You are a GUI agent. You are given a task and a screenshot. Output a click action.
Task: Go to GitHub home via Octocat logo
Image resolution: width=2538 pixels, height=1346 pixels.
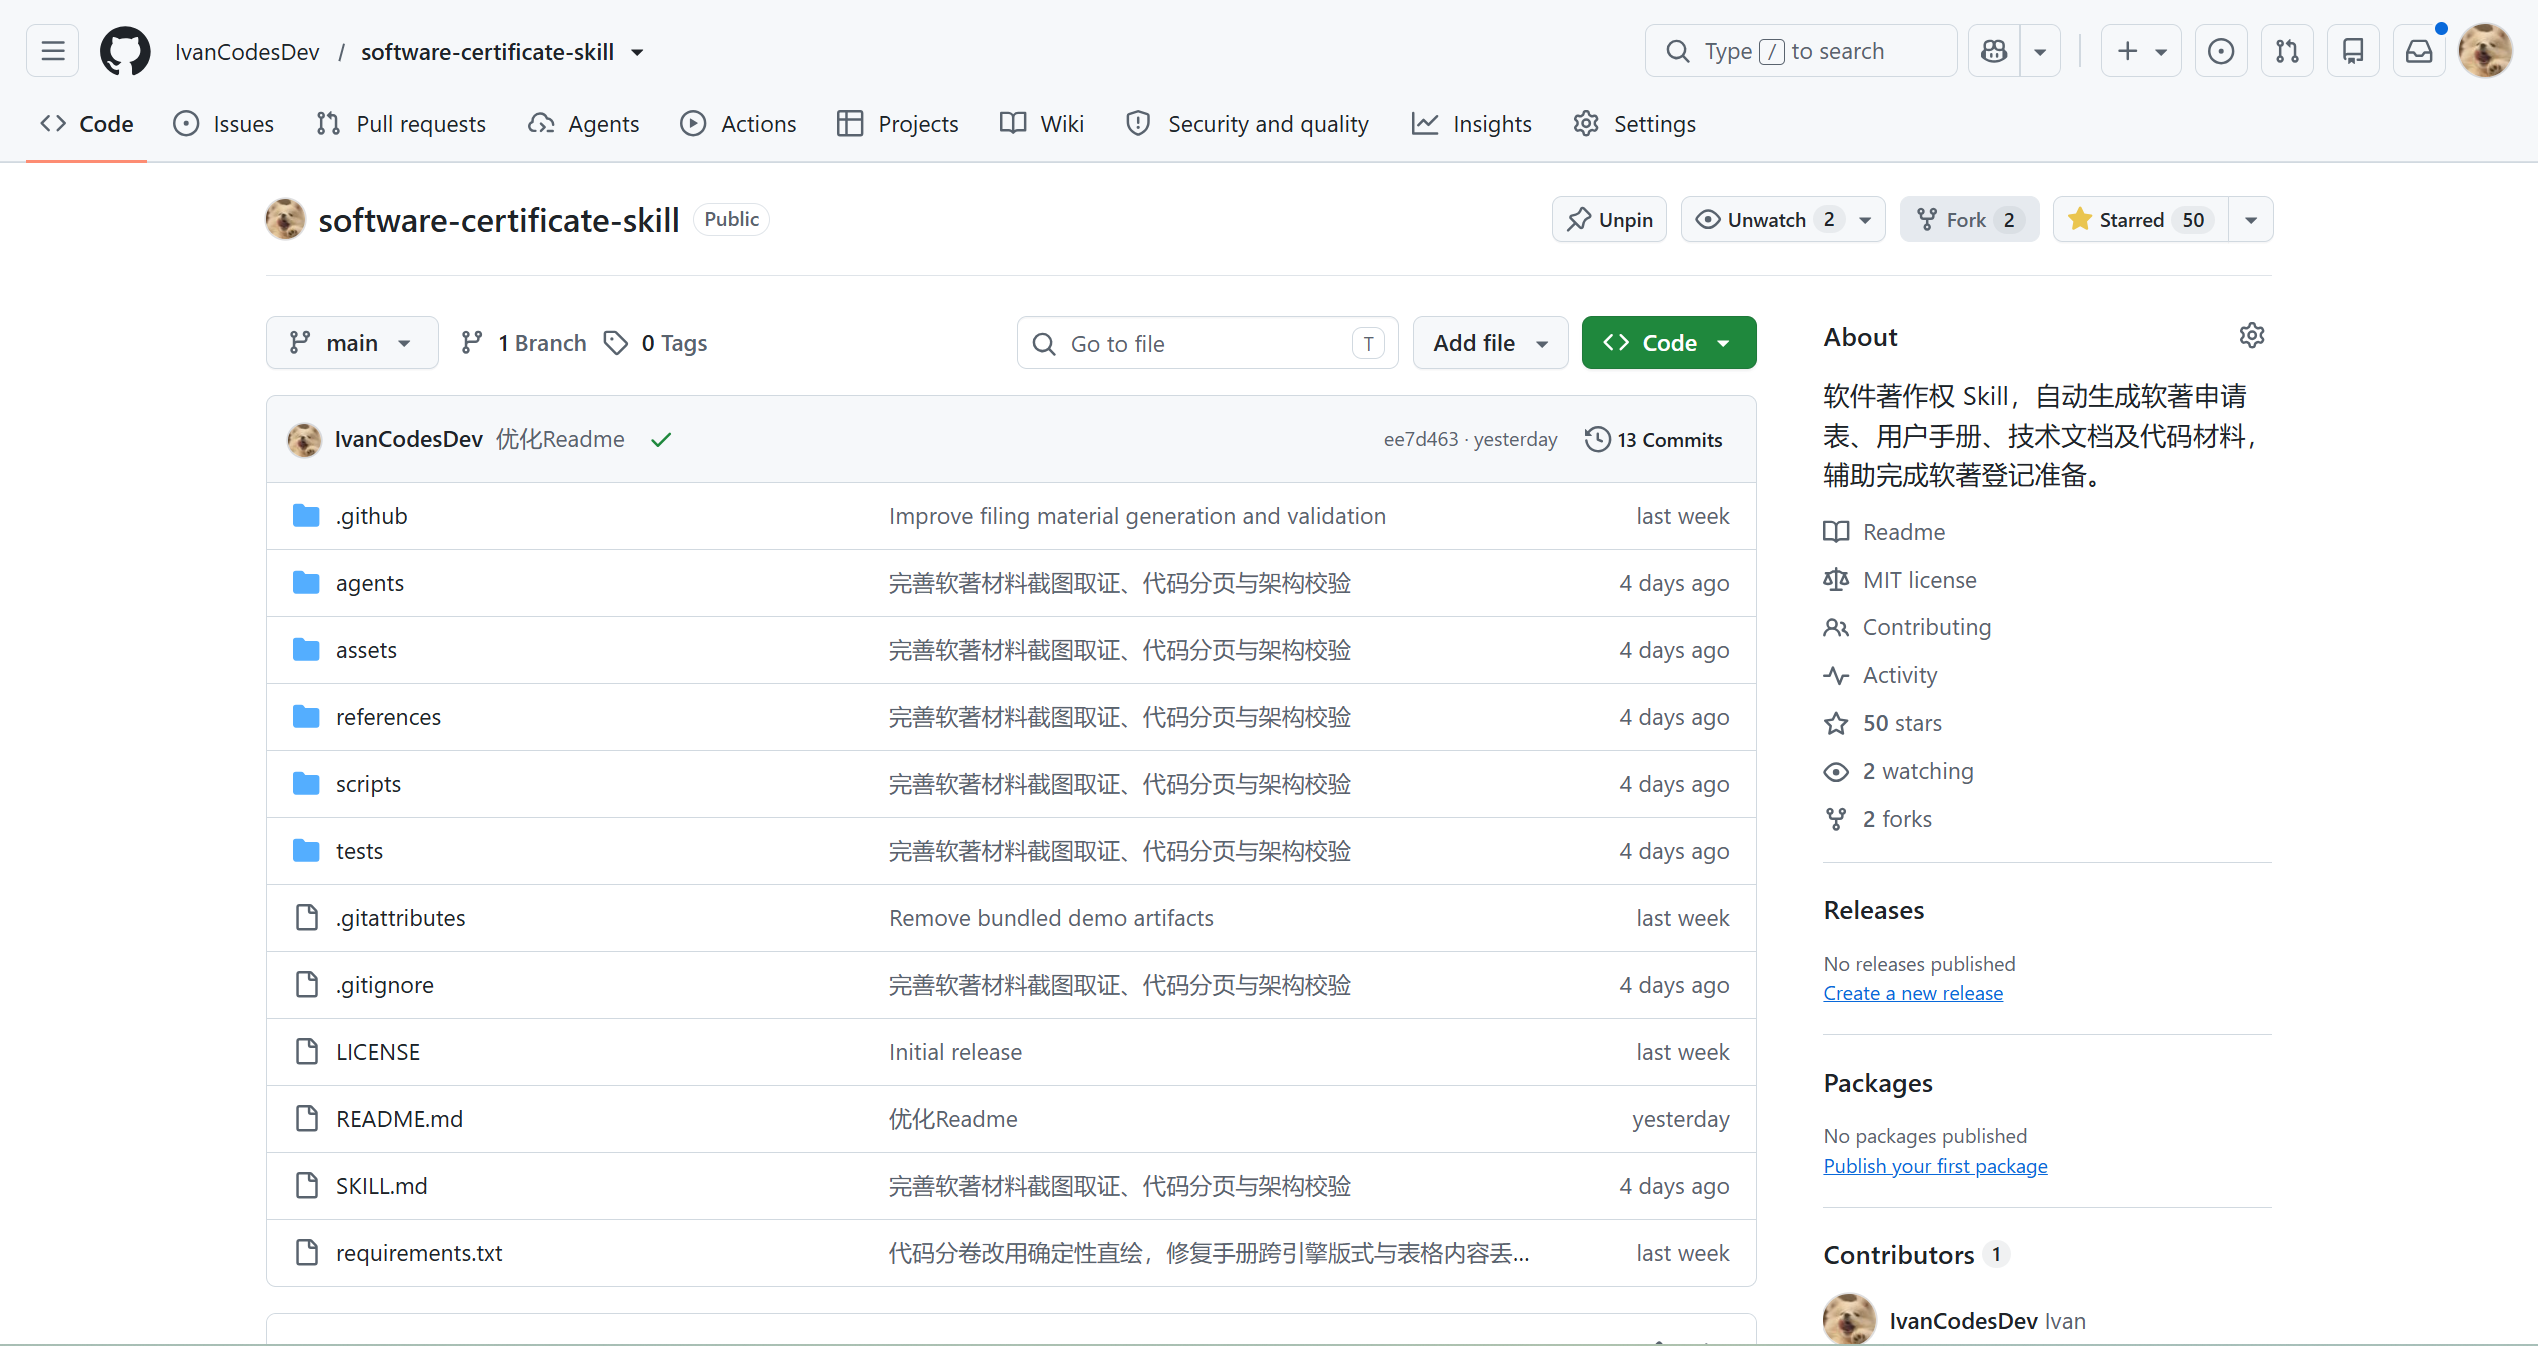125,51
